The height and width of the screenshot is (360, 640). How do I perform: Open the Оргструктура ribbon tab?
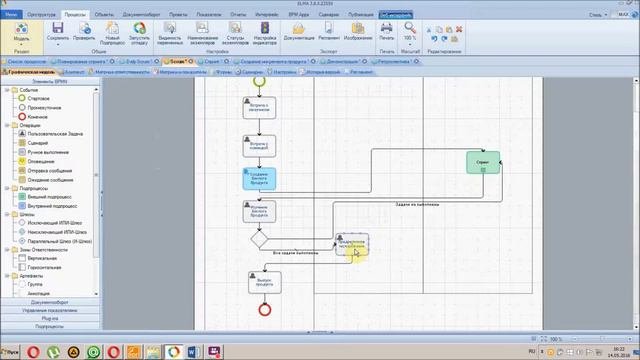[41, 15]
